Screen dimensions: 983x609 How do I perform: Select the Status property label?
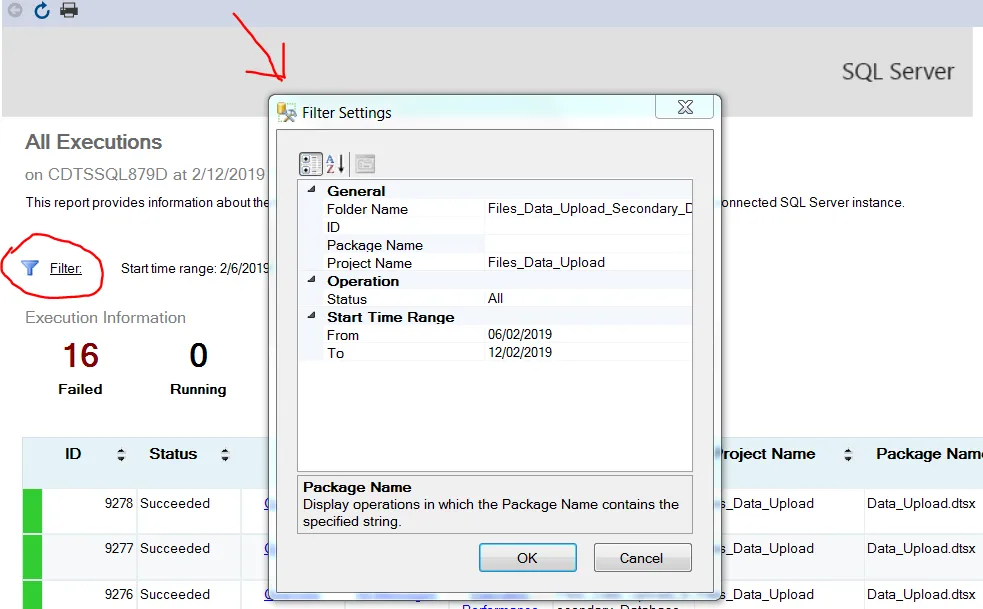tap(346, 299)
